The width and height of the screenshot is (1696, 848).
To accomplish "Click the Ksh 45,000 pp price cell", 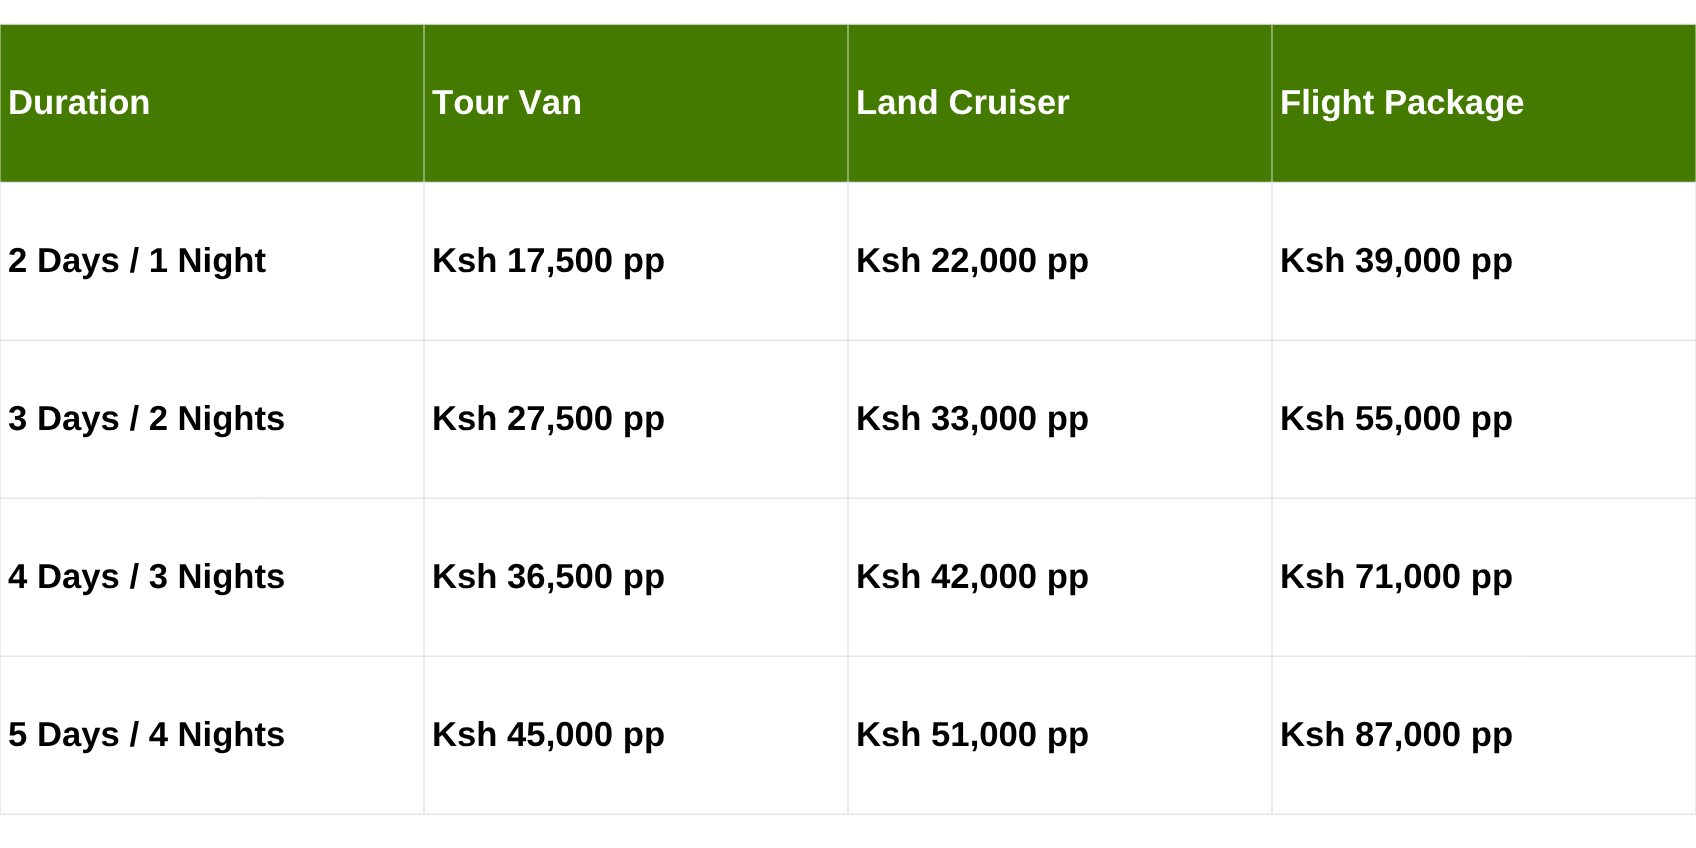I will pos(548,735).
